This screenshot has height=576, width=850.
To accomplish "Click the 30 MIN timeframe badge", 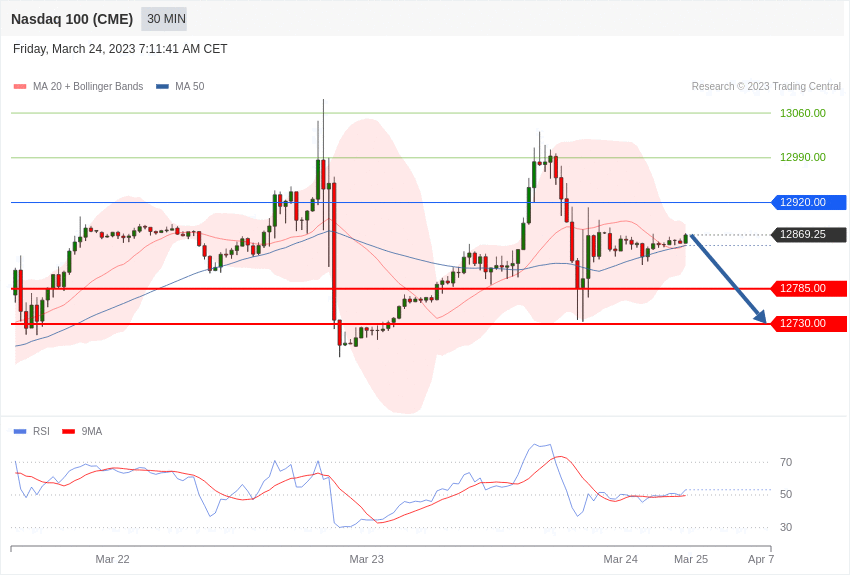I will (164, 19).
